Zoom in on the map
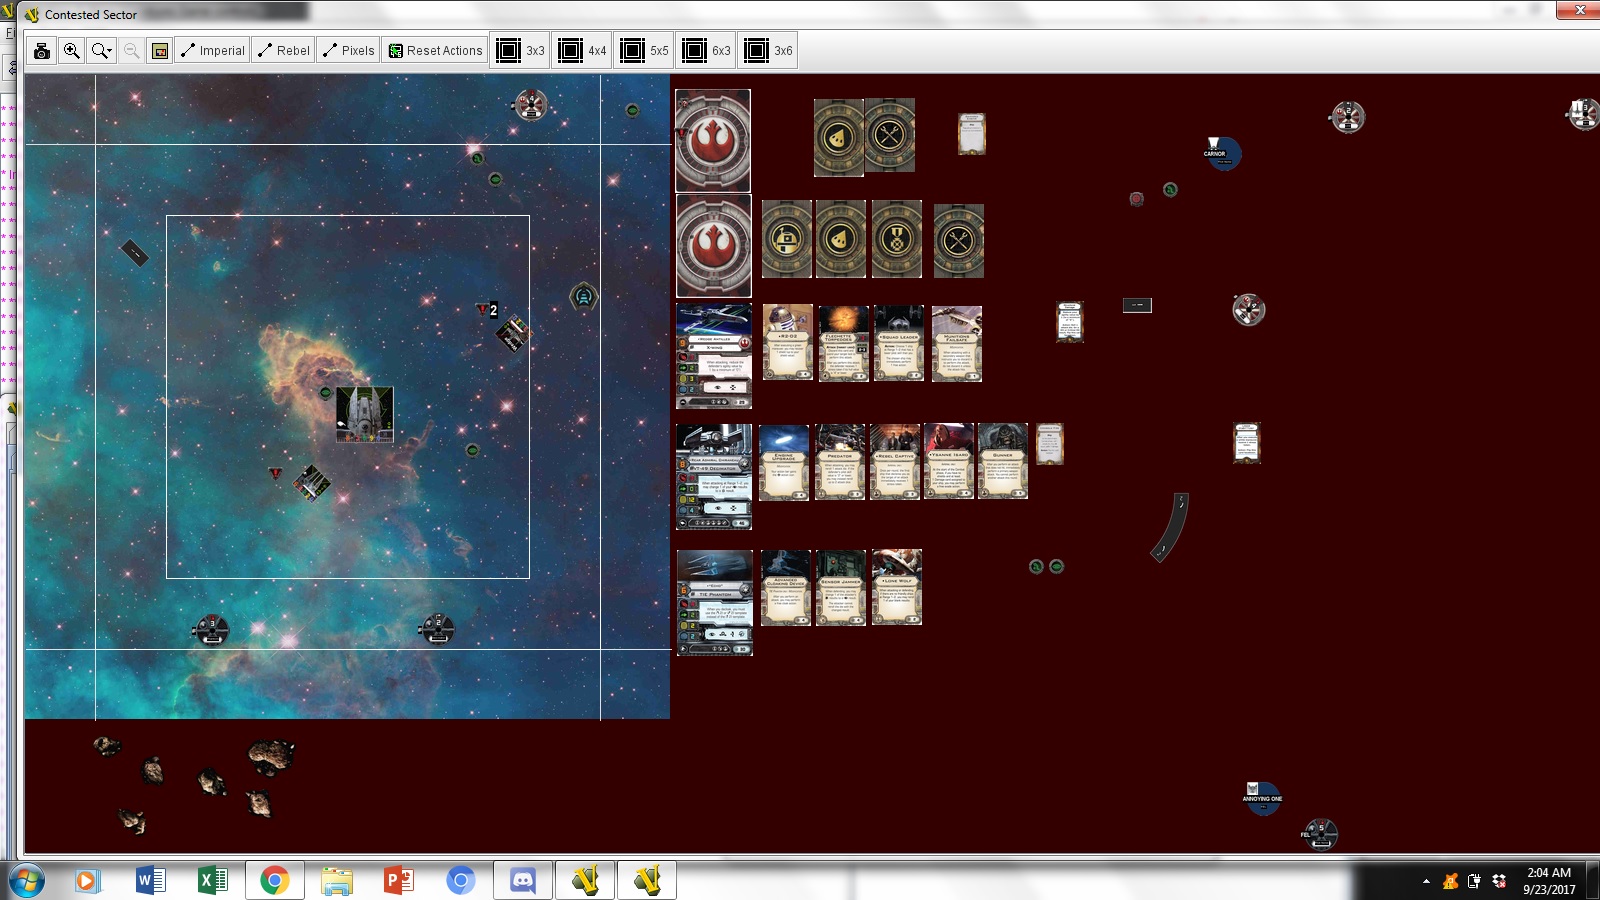Image resolution: width=1600 pixels, height=900 pixels. click(72, 51)
